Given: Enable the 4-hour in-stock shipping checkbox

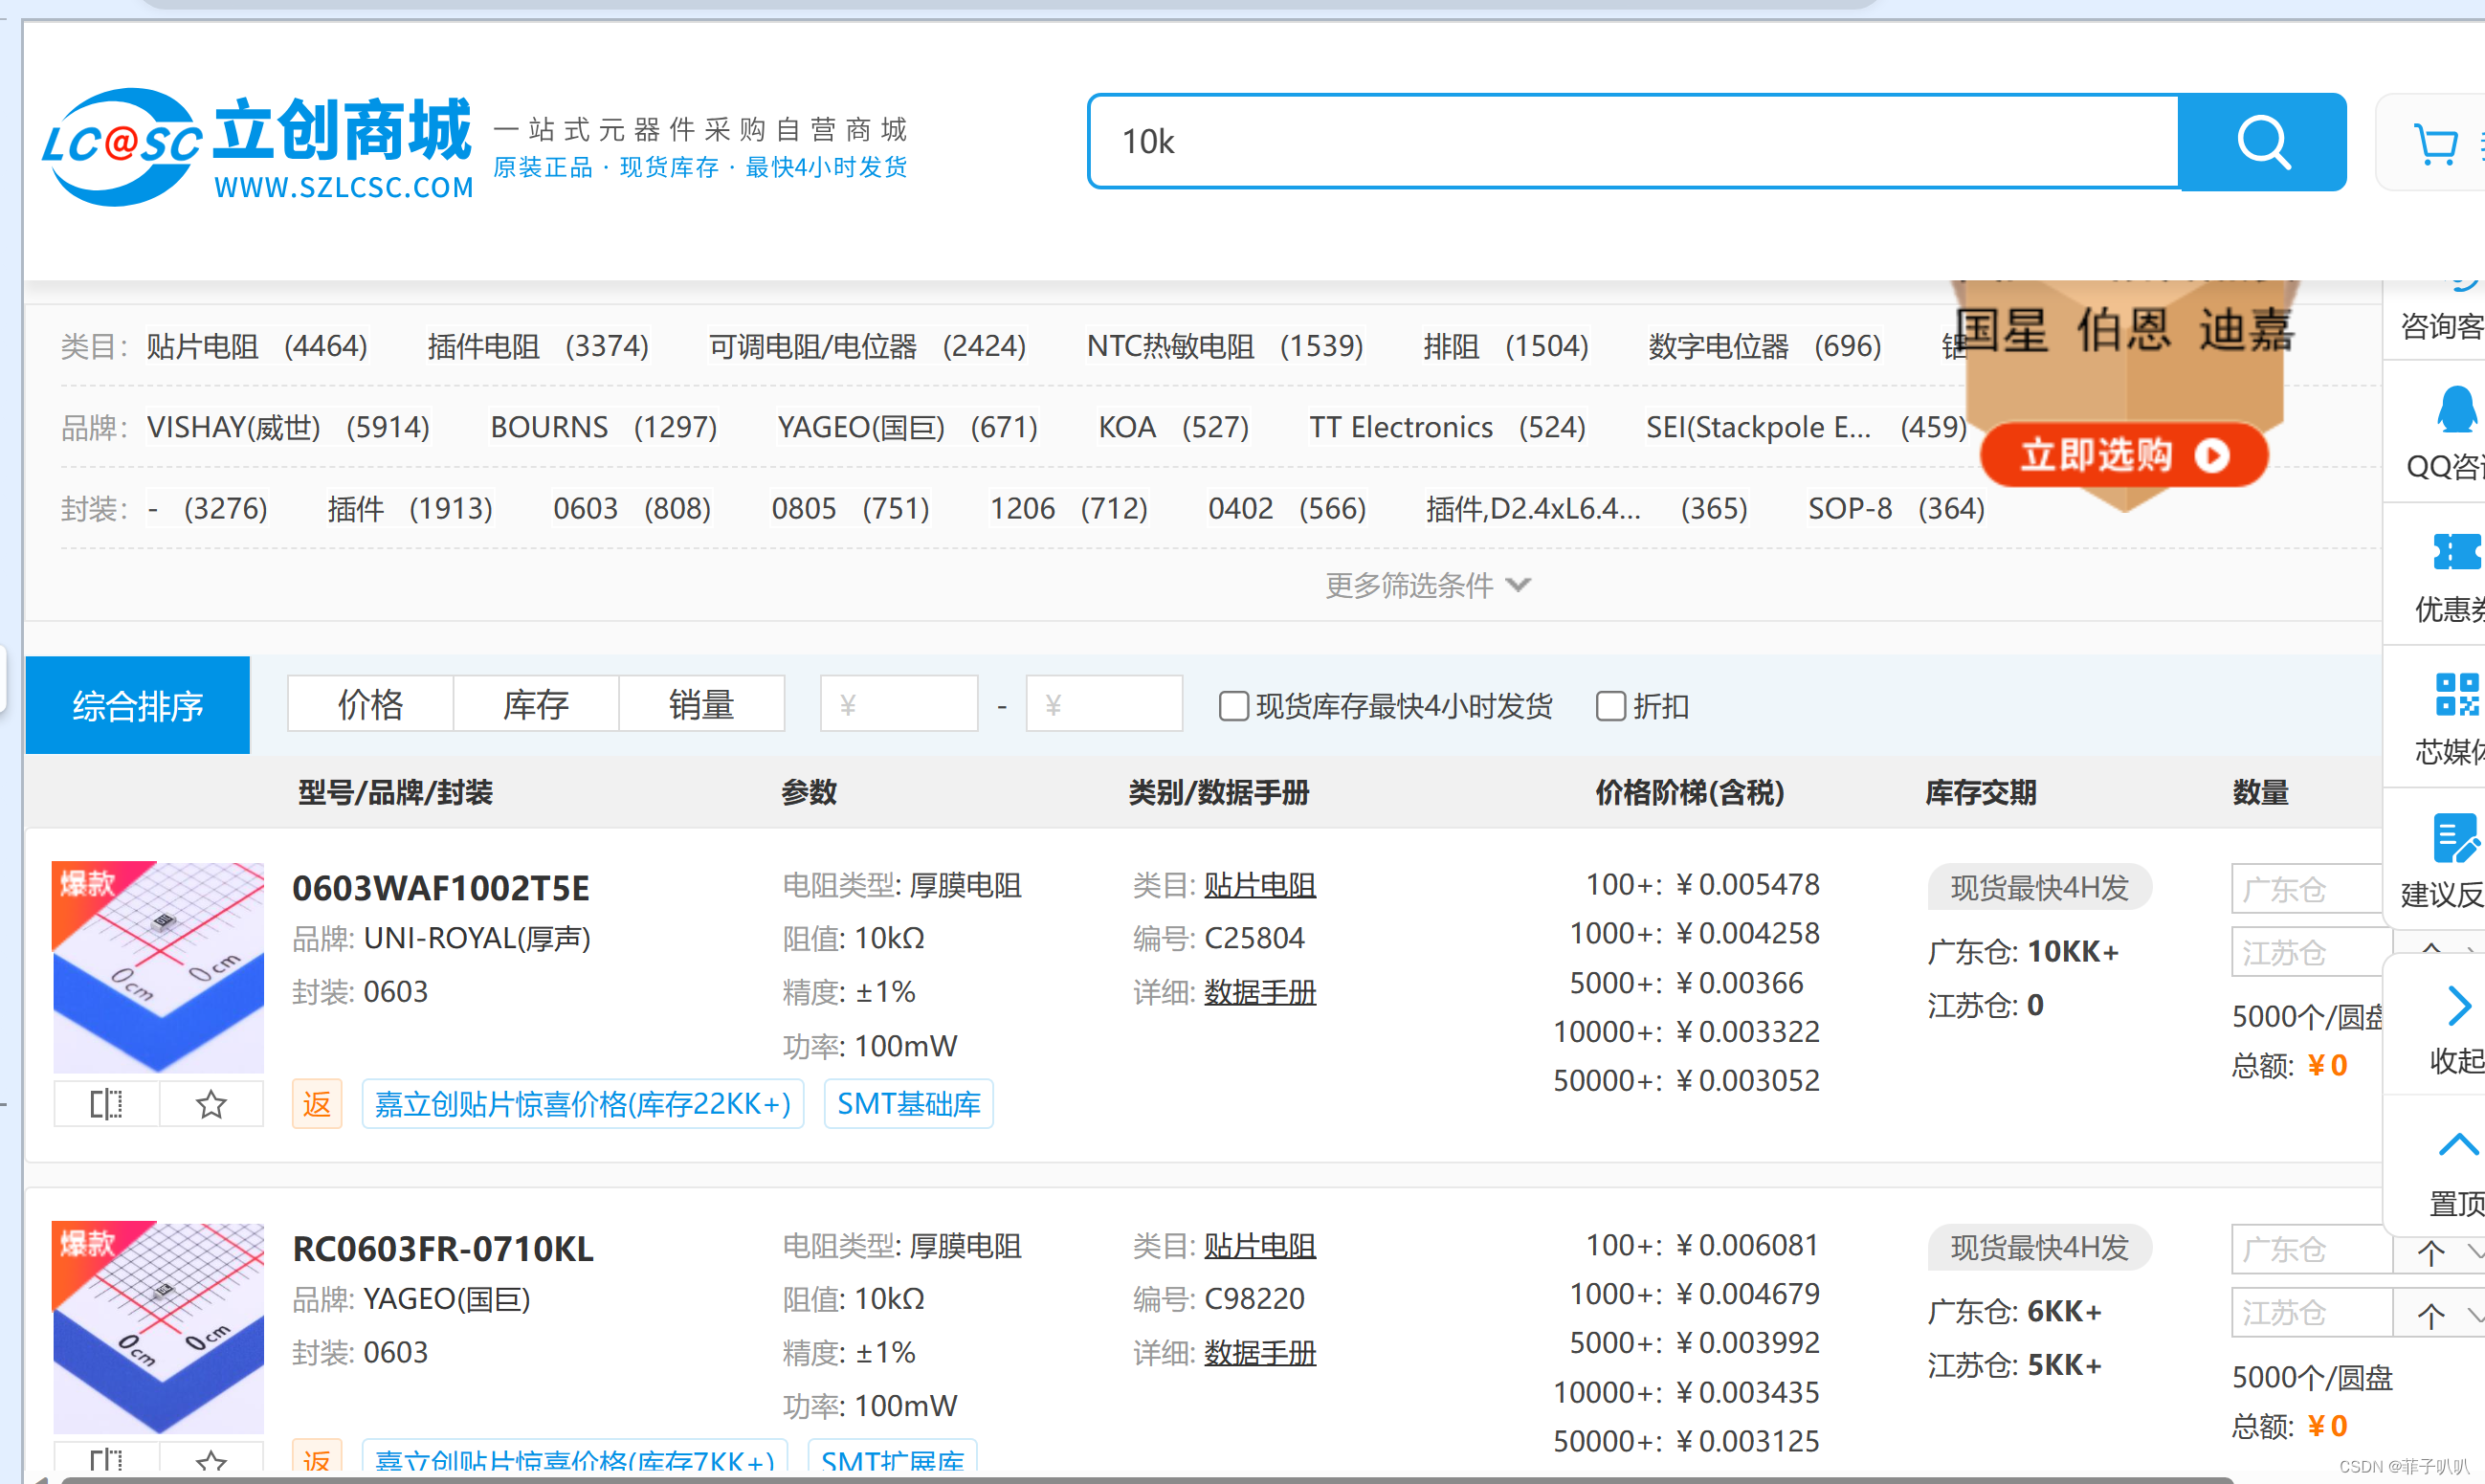Looking at the screenshot, I should [x=1233, y=706].
